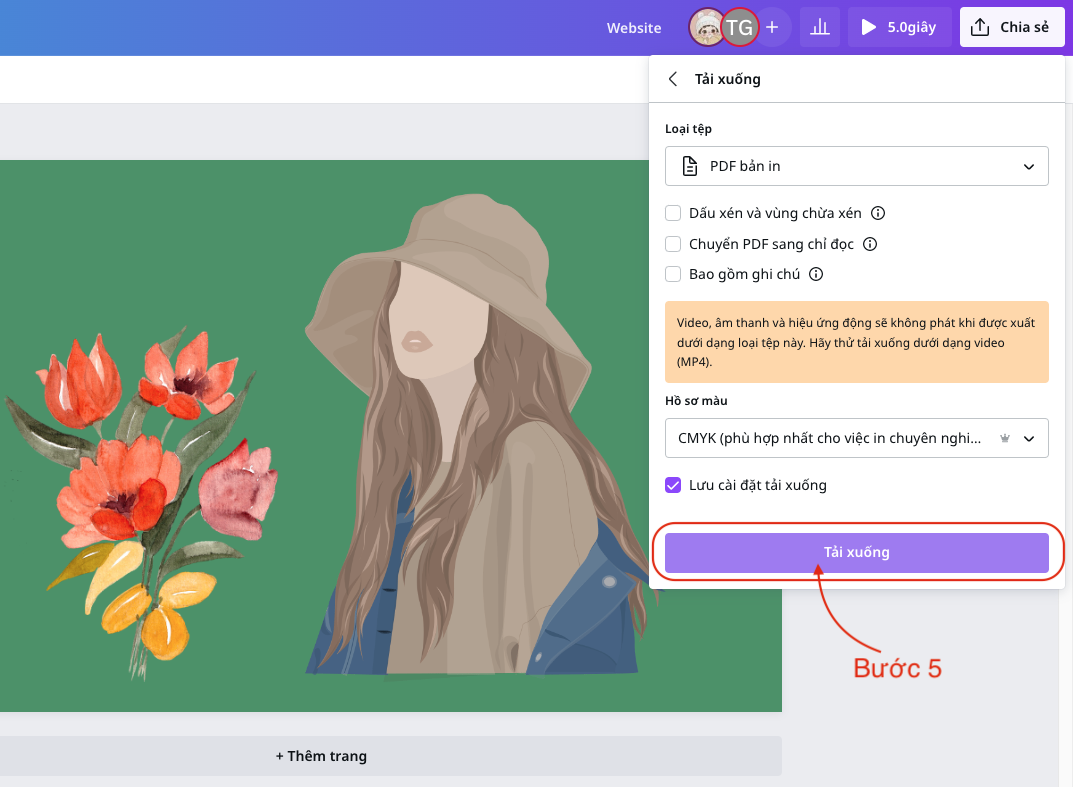1073x787 pixels.
Task: Click the cartoon profile avatar
Action: pos(706,27)
